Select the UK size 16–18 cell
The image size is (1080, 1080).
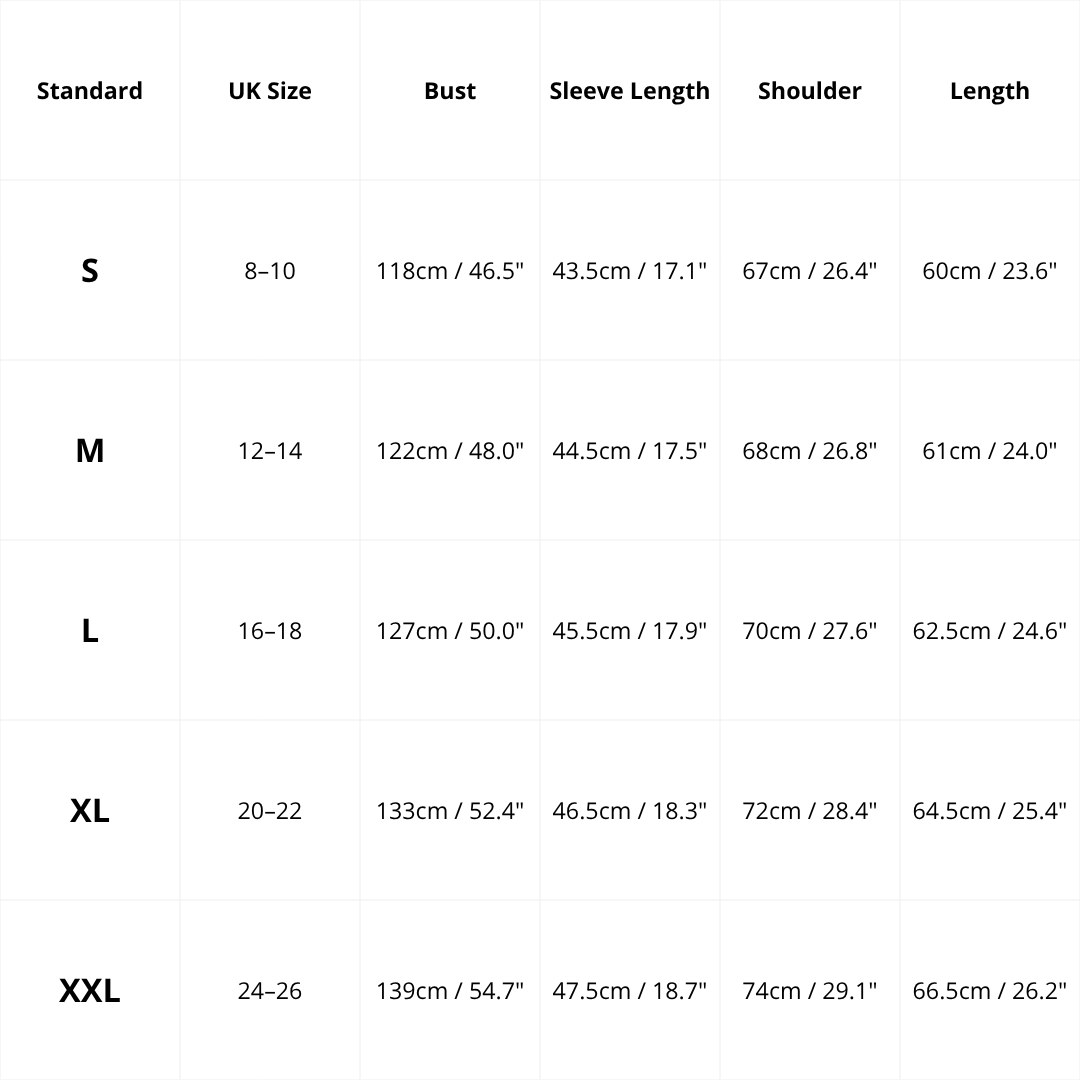point(270,631)
